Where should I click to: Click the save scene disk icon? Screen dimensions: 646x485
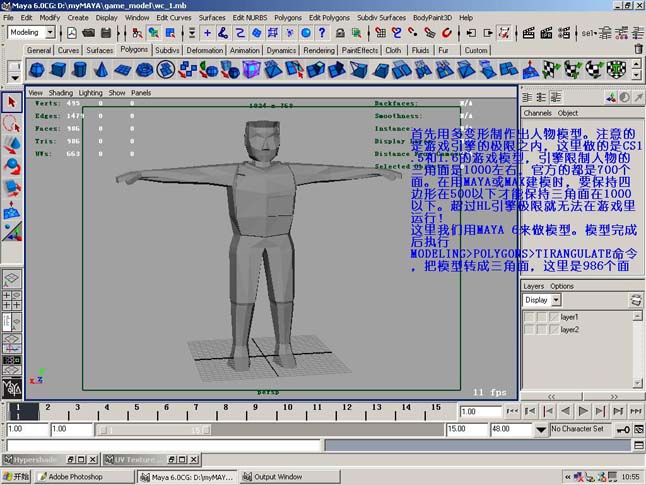pos(106,33)
